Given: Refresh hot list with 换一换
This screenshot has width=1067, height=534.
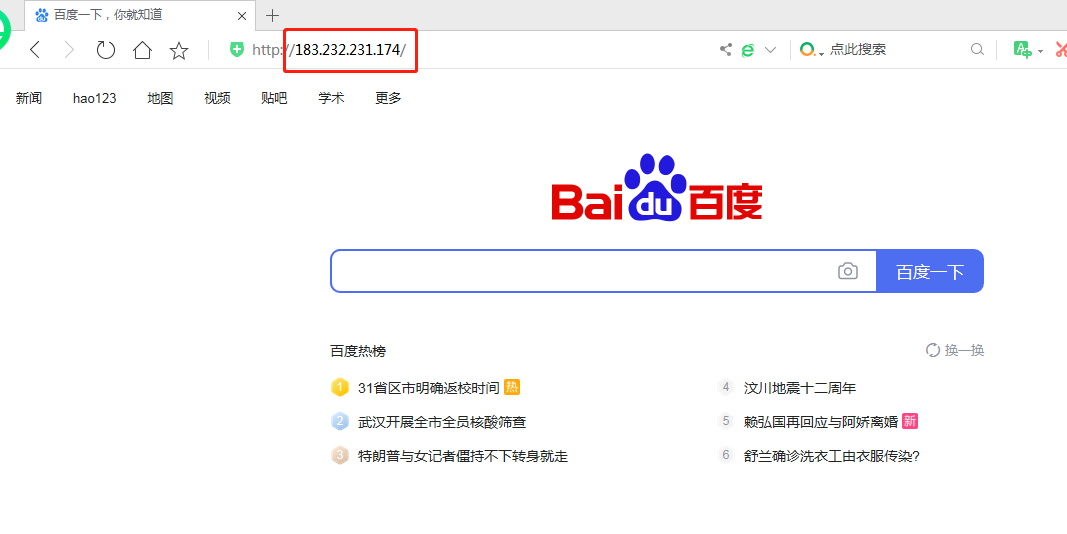Looking at the screenshot, I should [x=955, y=350].
